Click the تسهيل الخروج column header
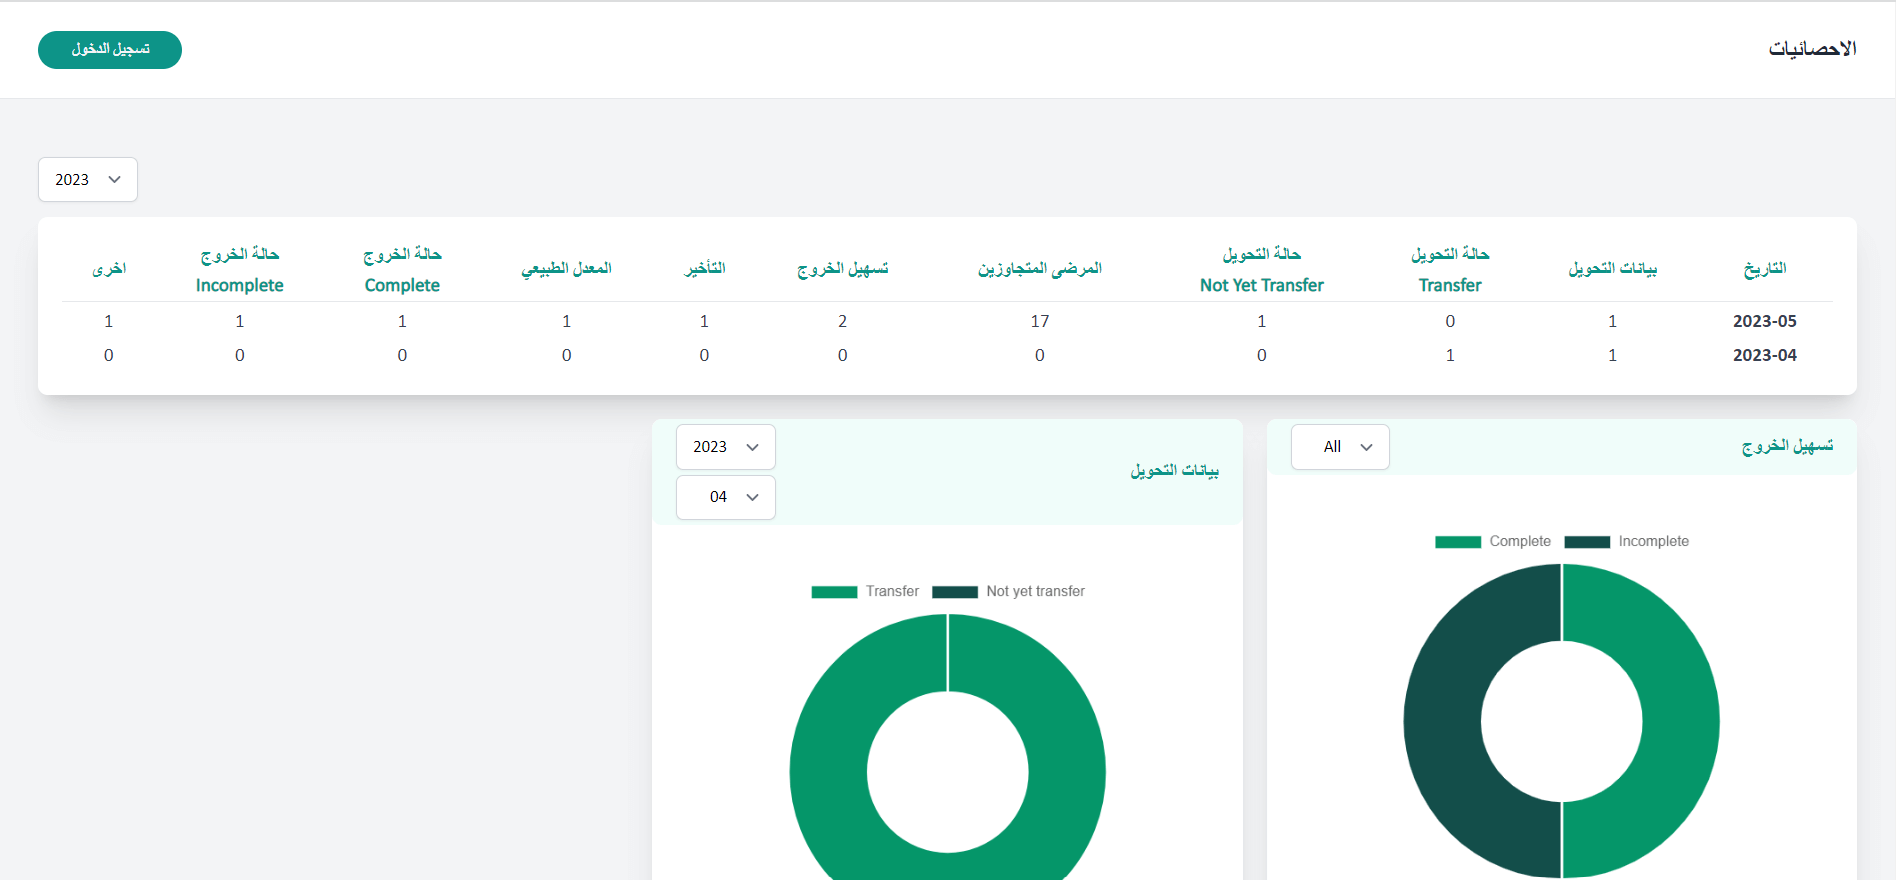The image size is (1896, 880). pos(843,268)
